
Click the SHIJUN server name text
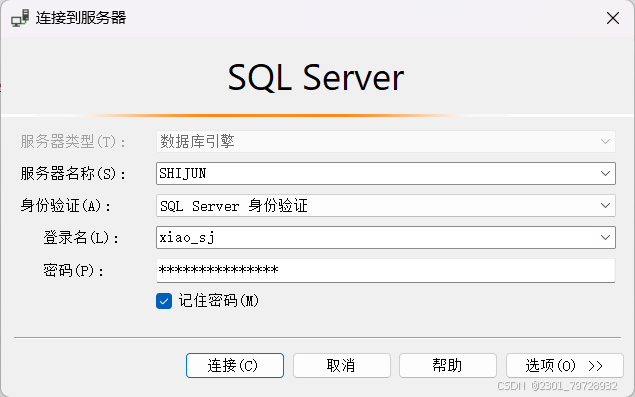pos(183,174)
